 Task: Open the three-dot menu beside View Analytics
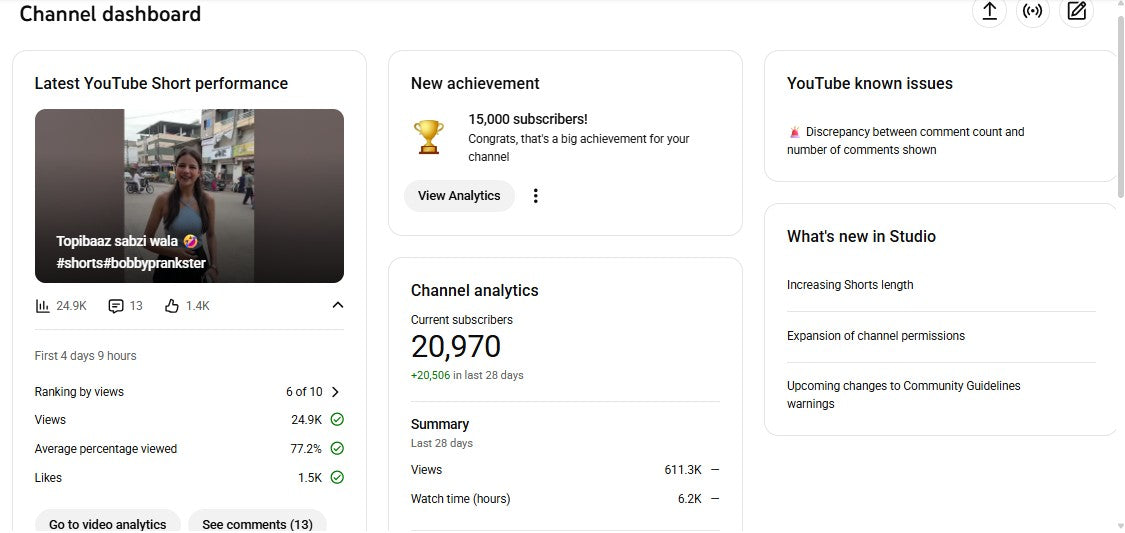pos(535,196)
